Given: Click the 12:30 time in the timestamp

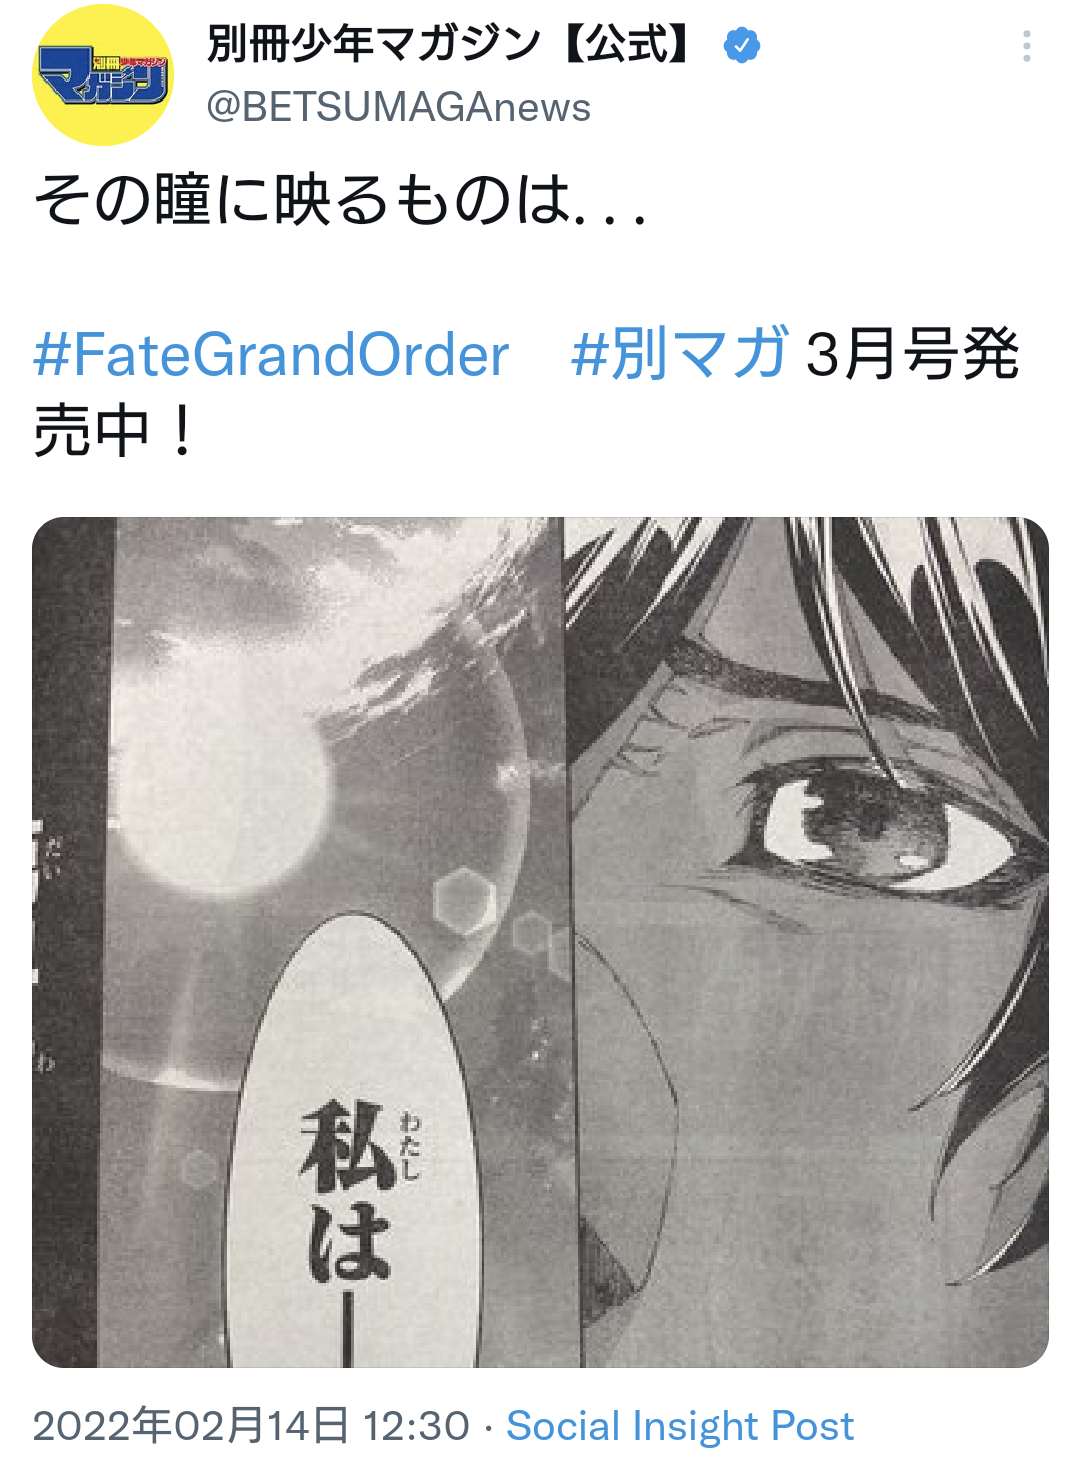Looking at the screenshot, I should [x=416, y=1426].
